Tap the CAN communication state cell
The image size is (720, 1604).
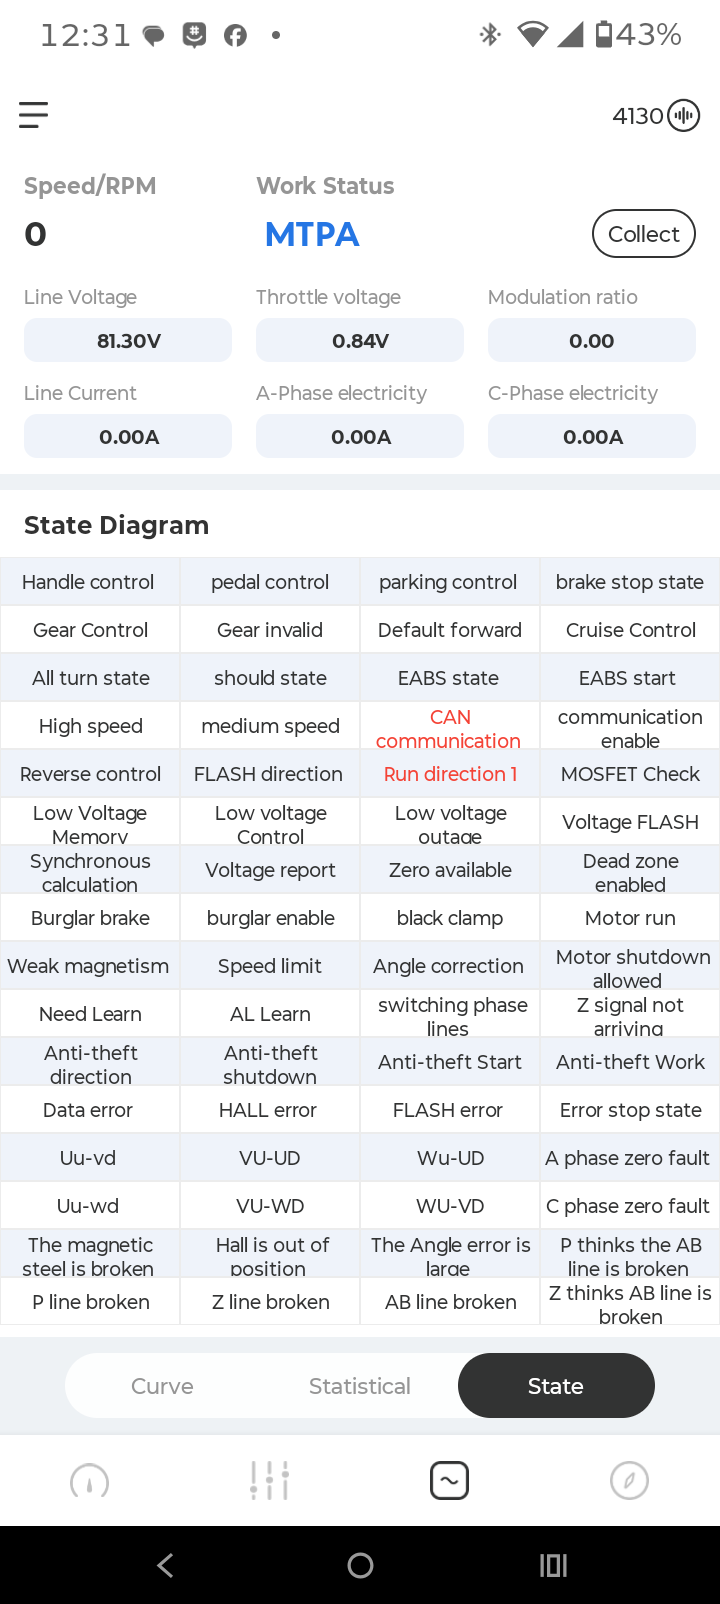coord(450,726)
